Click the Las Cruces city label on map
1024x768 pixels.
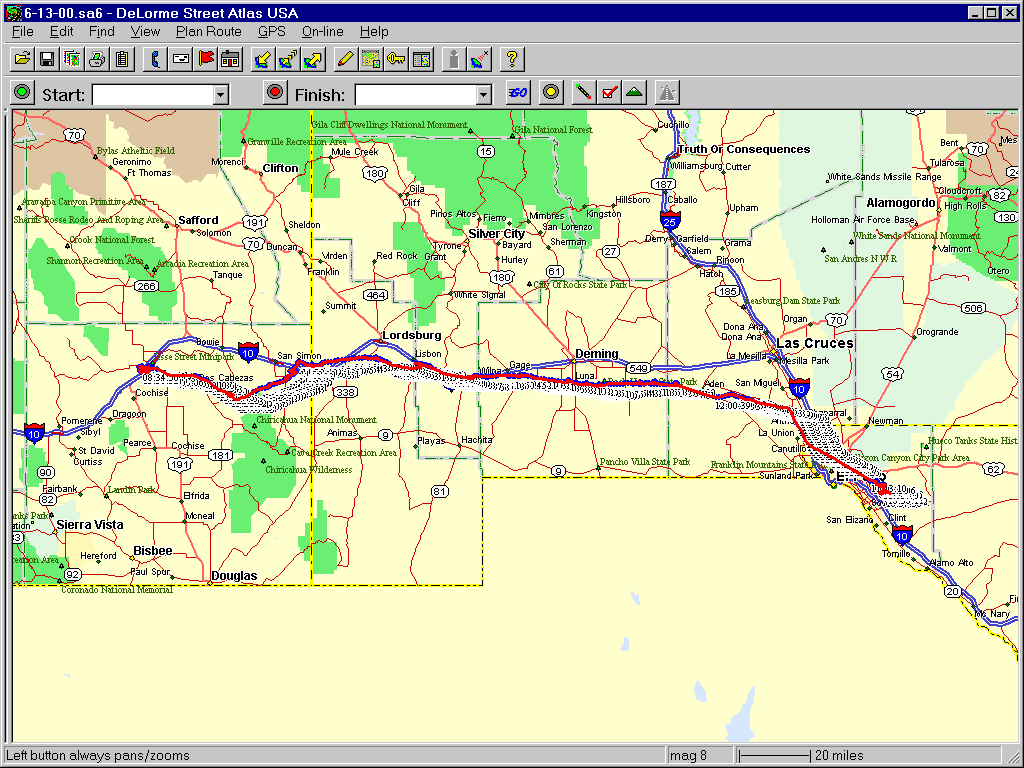point(815,343)
